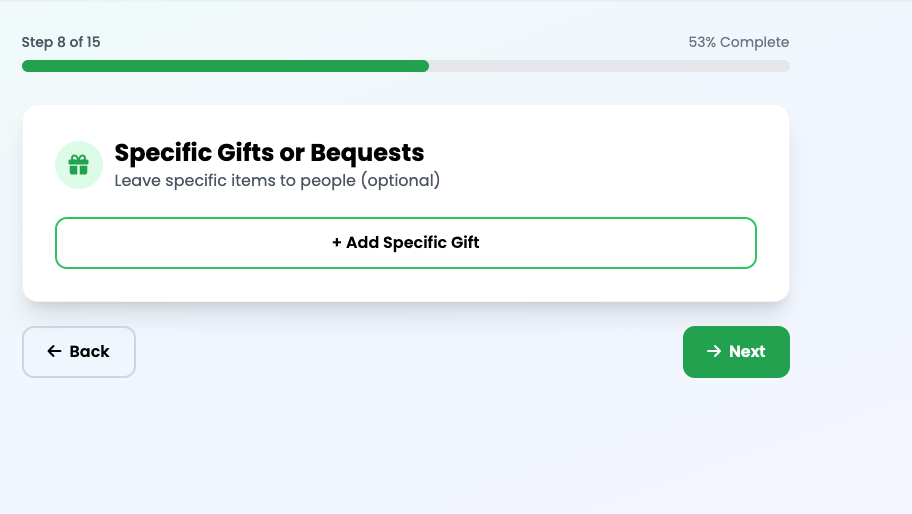The image size is (912, 514).
Task: Click the word "Back" on the button
Action: [x=90, y=352]
